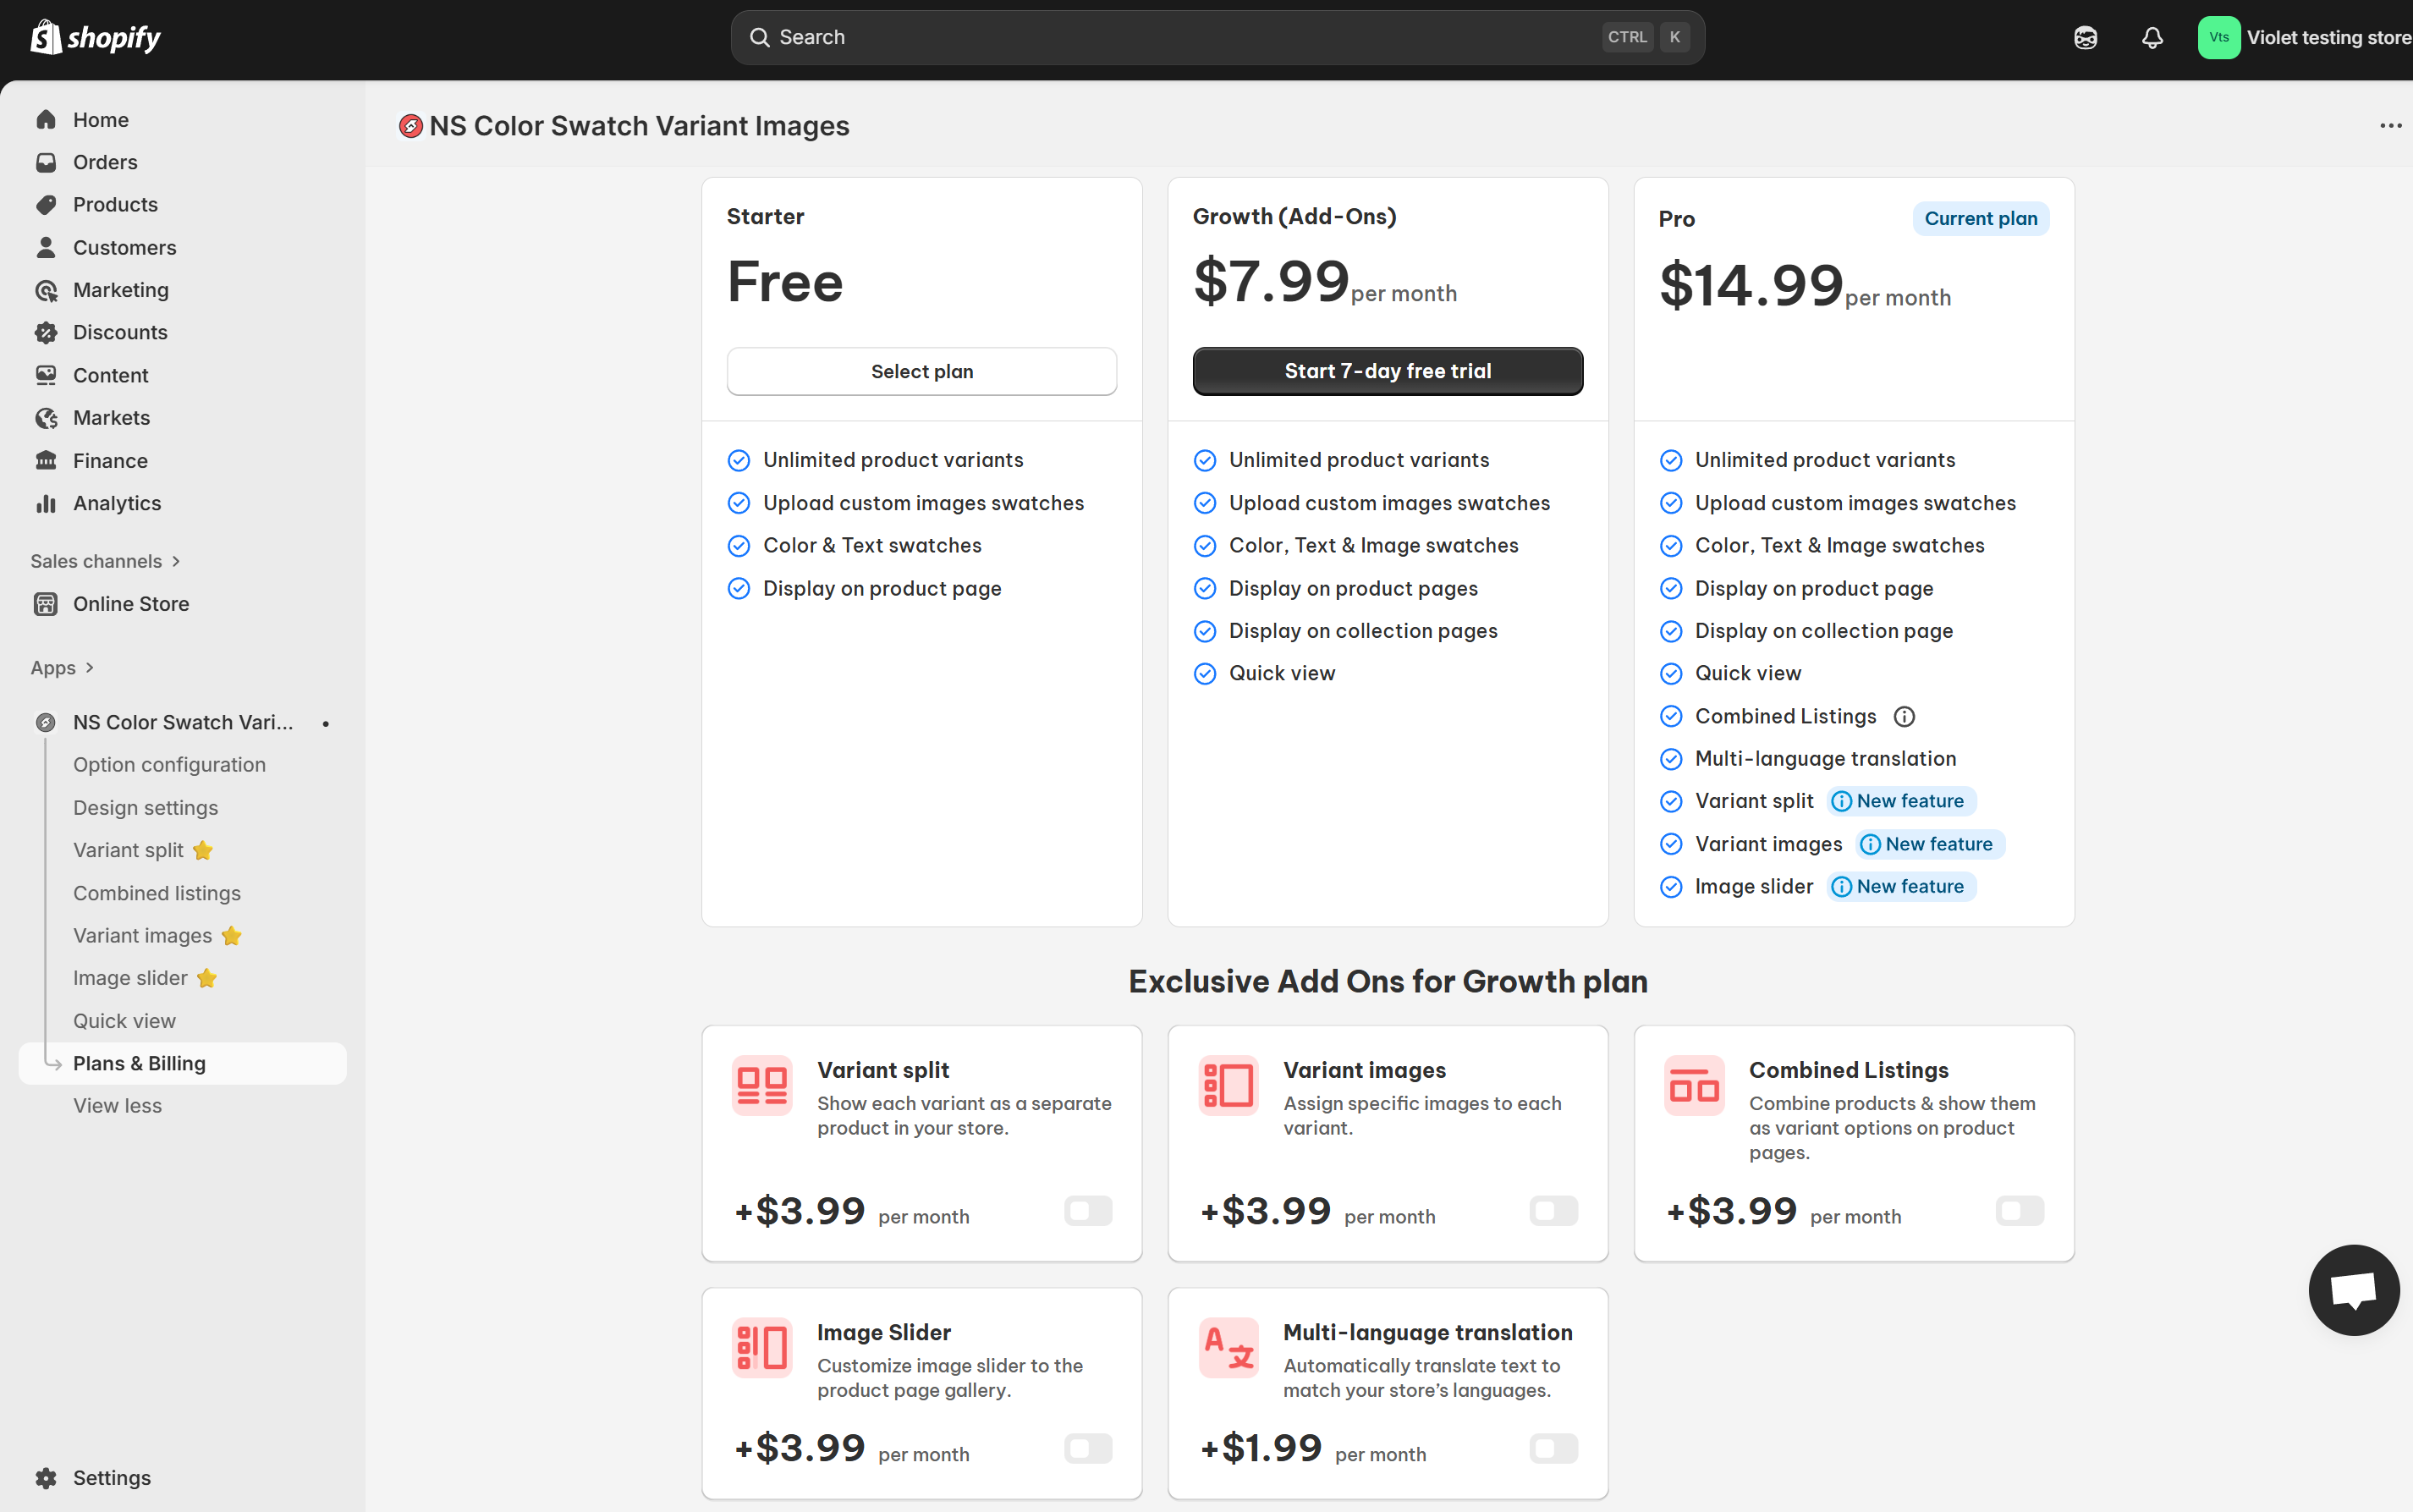
Task: Enable the Variant split add-on toggle
Action: pyautogui.click(x=1088, y=1211)
